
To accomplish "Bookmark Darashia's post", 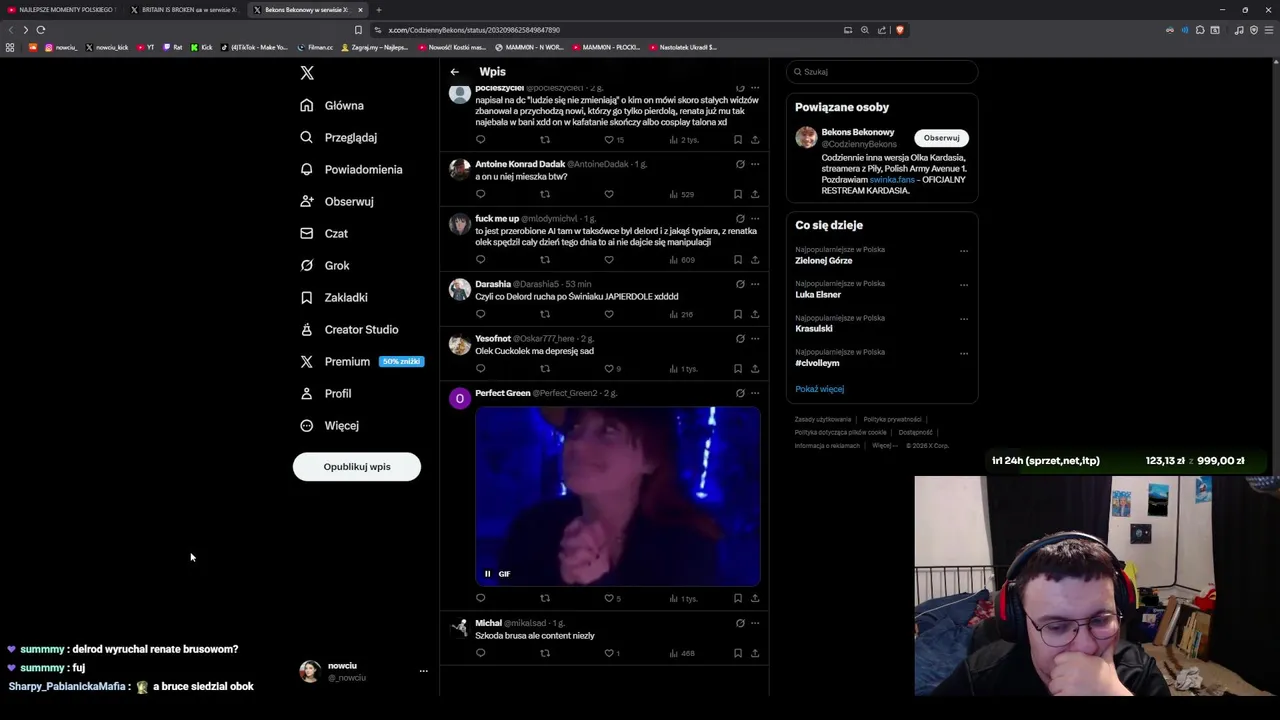I will [738, 314].
